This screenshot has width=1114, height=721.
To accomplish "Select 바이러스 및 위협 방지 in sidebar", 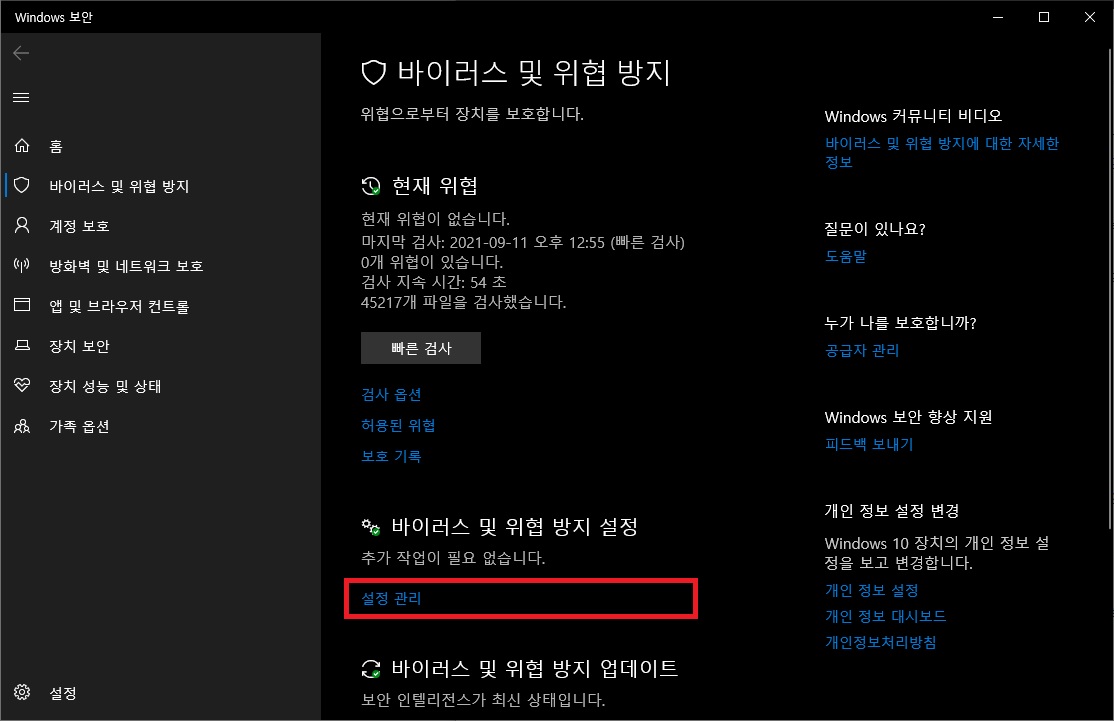I will [x=119, y=186].
